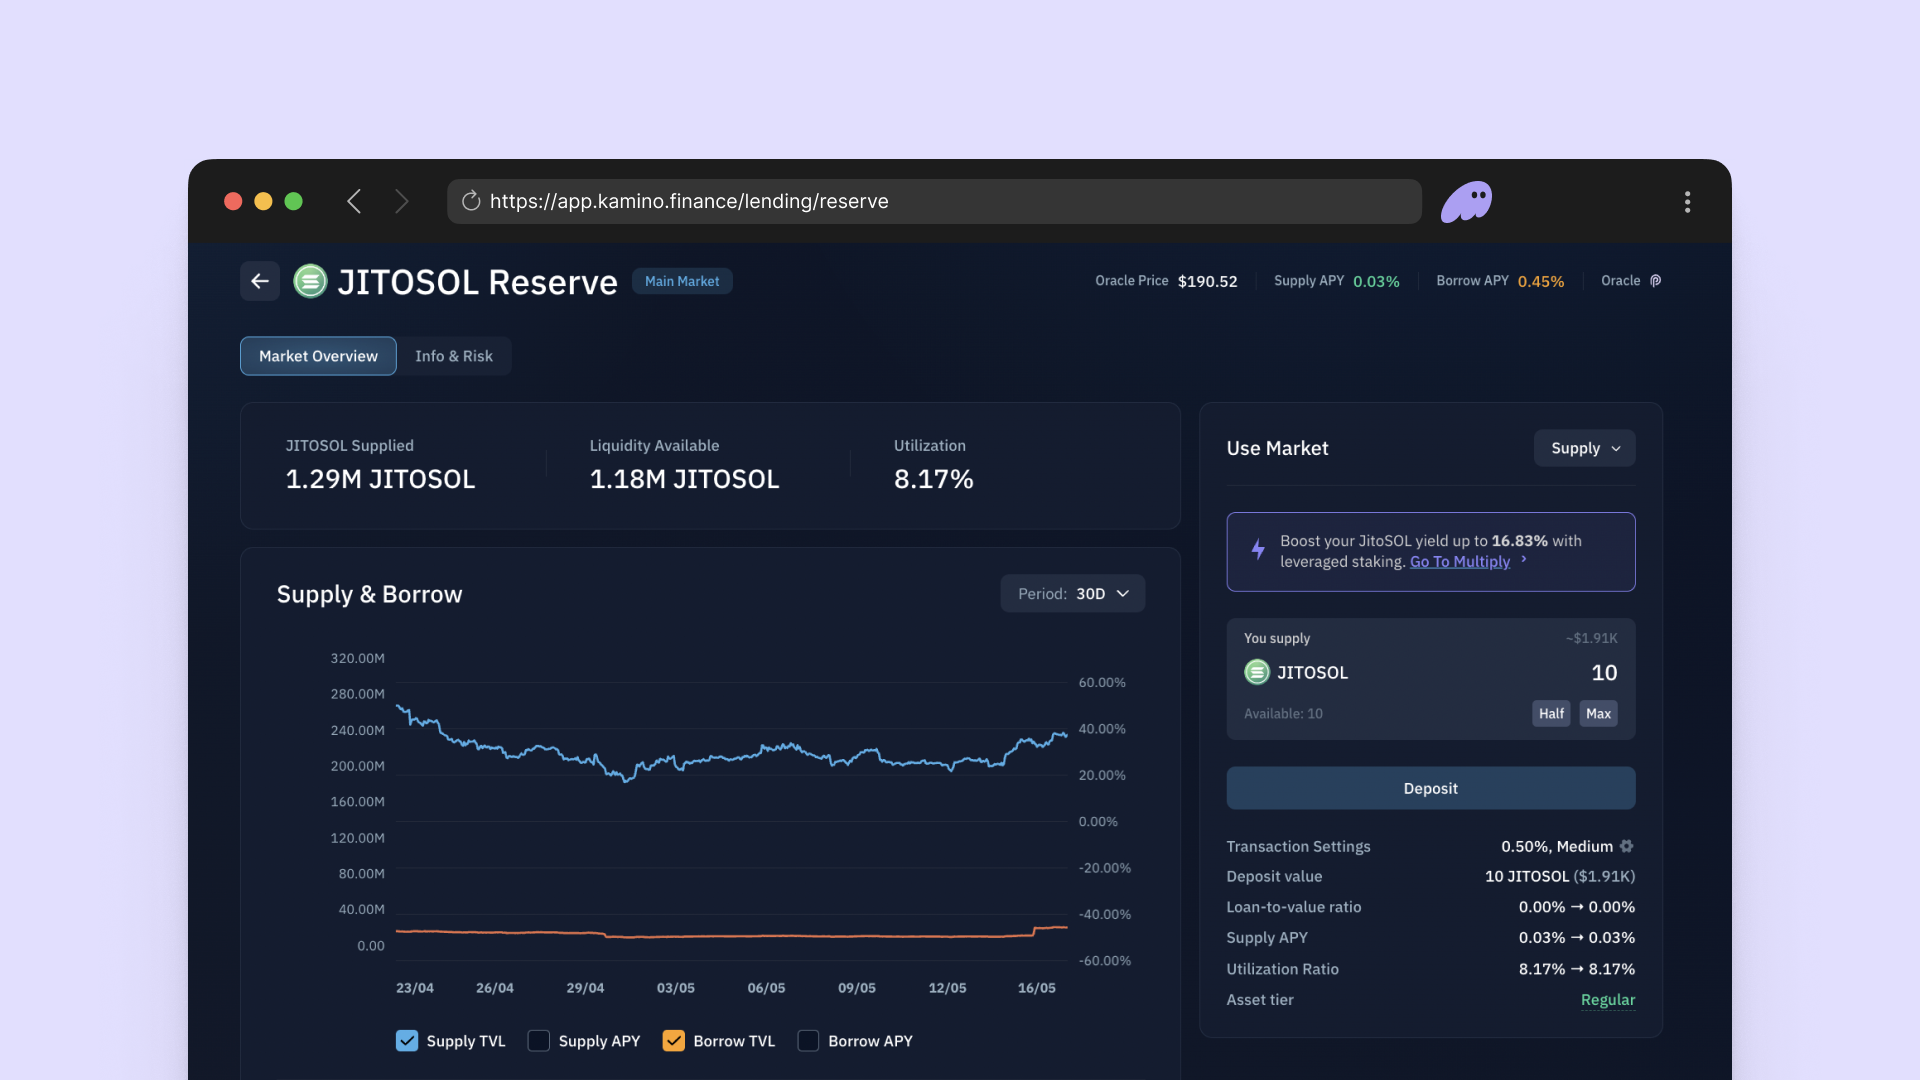Reload page with browser refresh icon

pyautogui.click(x=471, y=201)
